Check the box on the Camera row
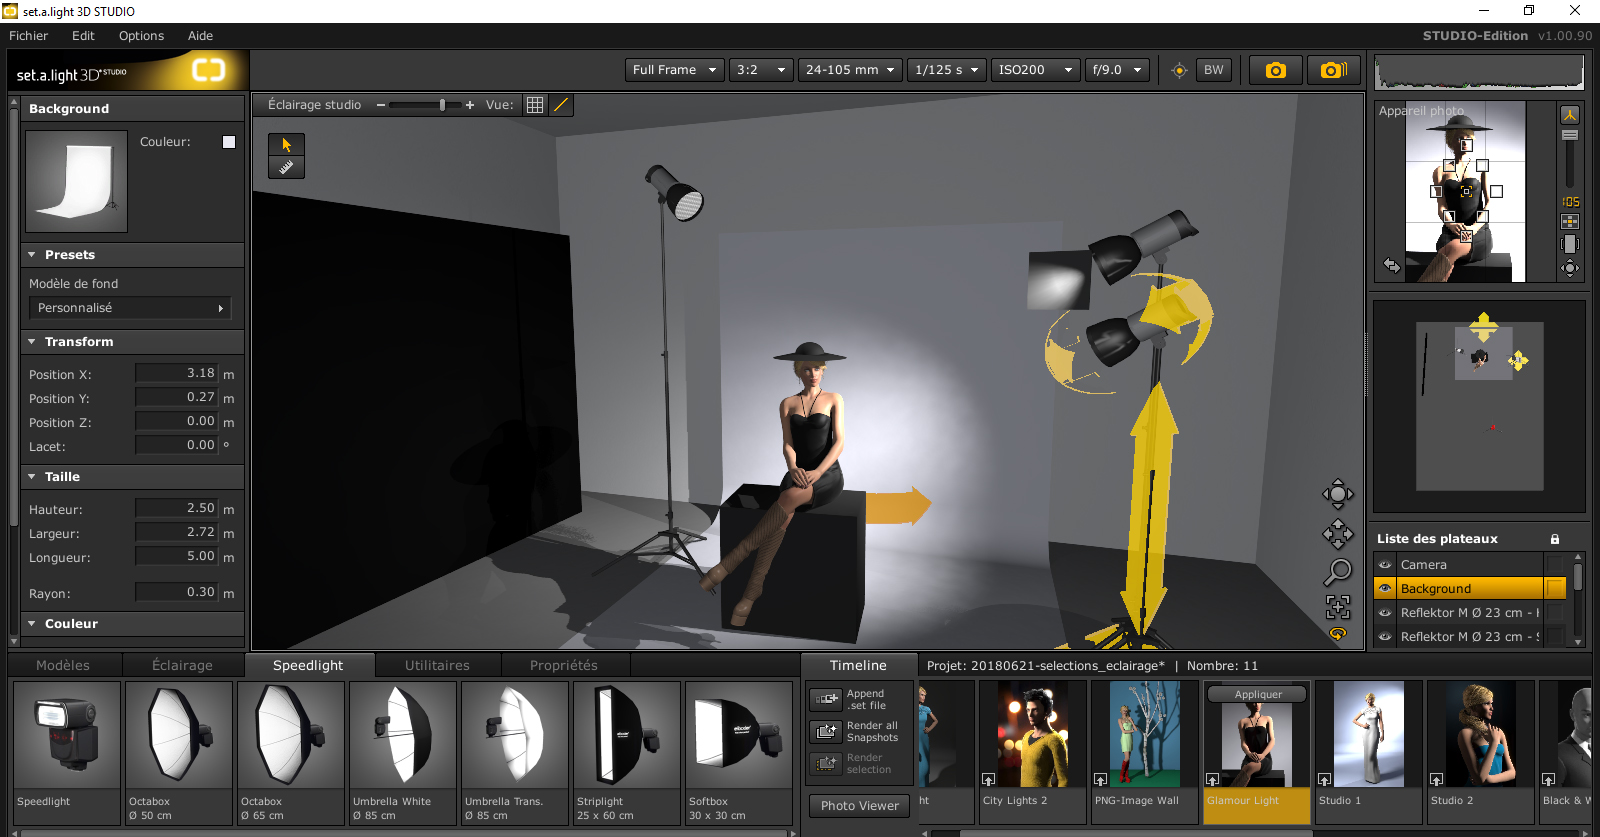This screenshot has width=1600, height=837. pos(1555,565)
